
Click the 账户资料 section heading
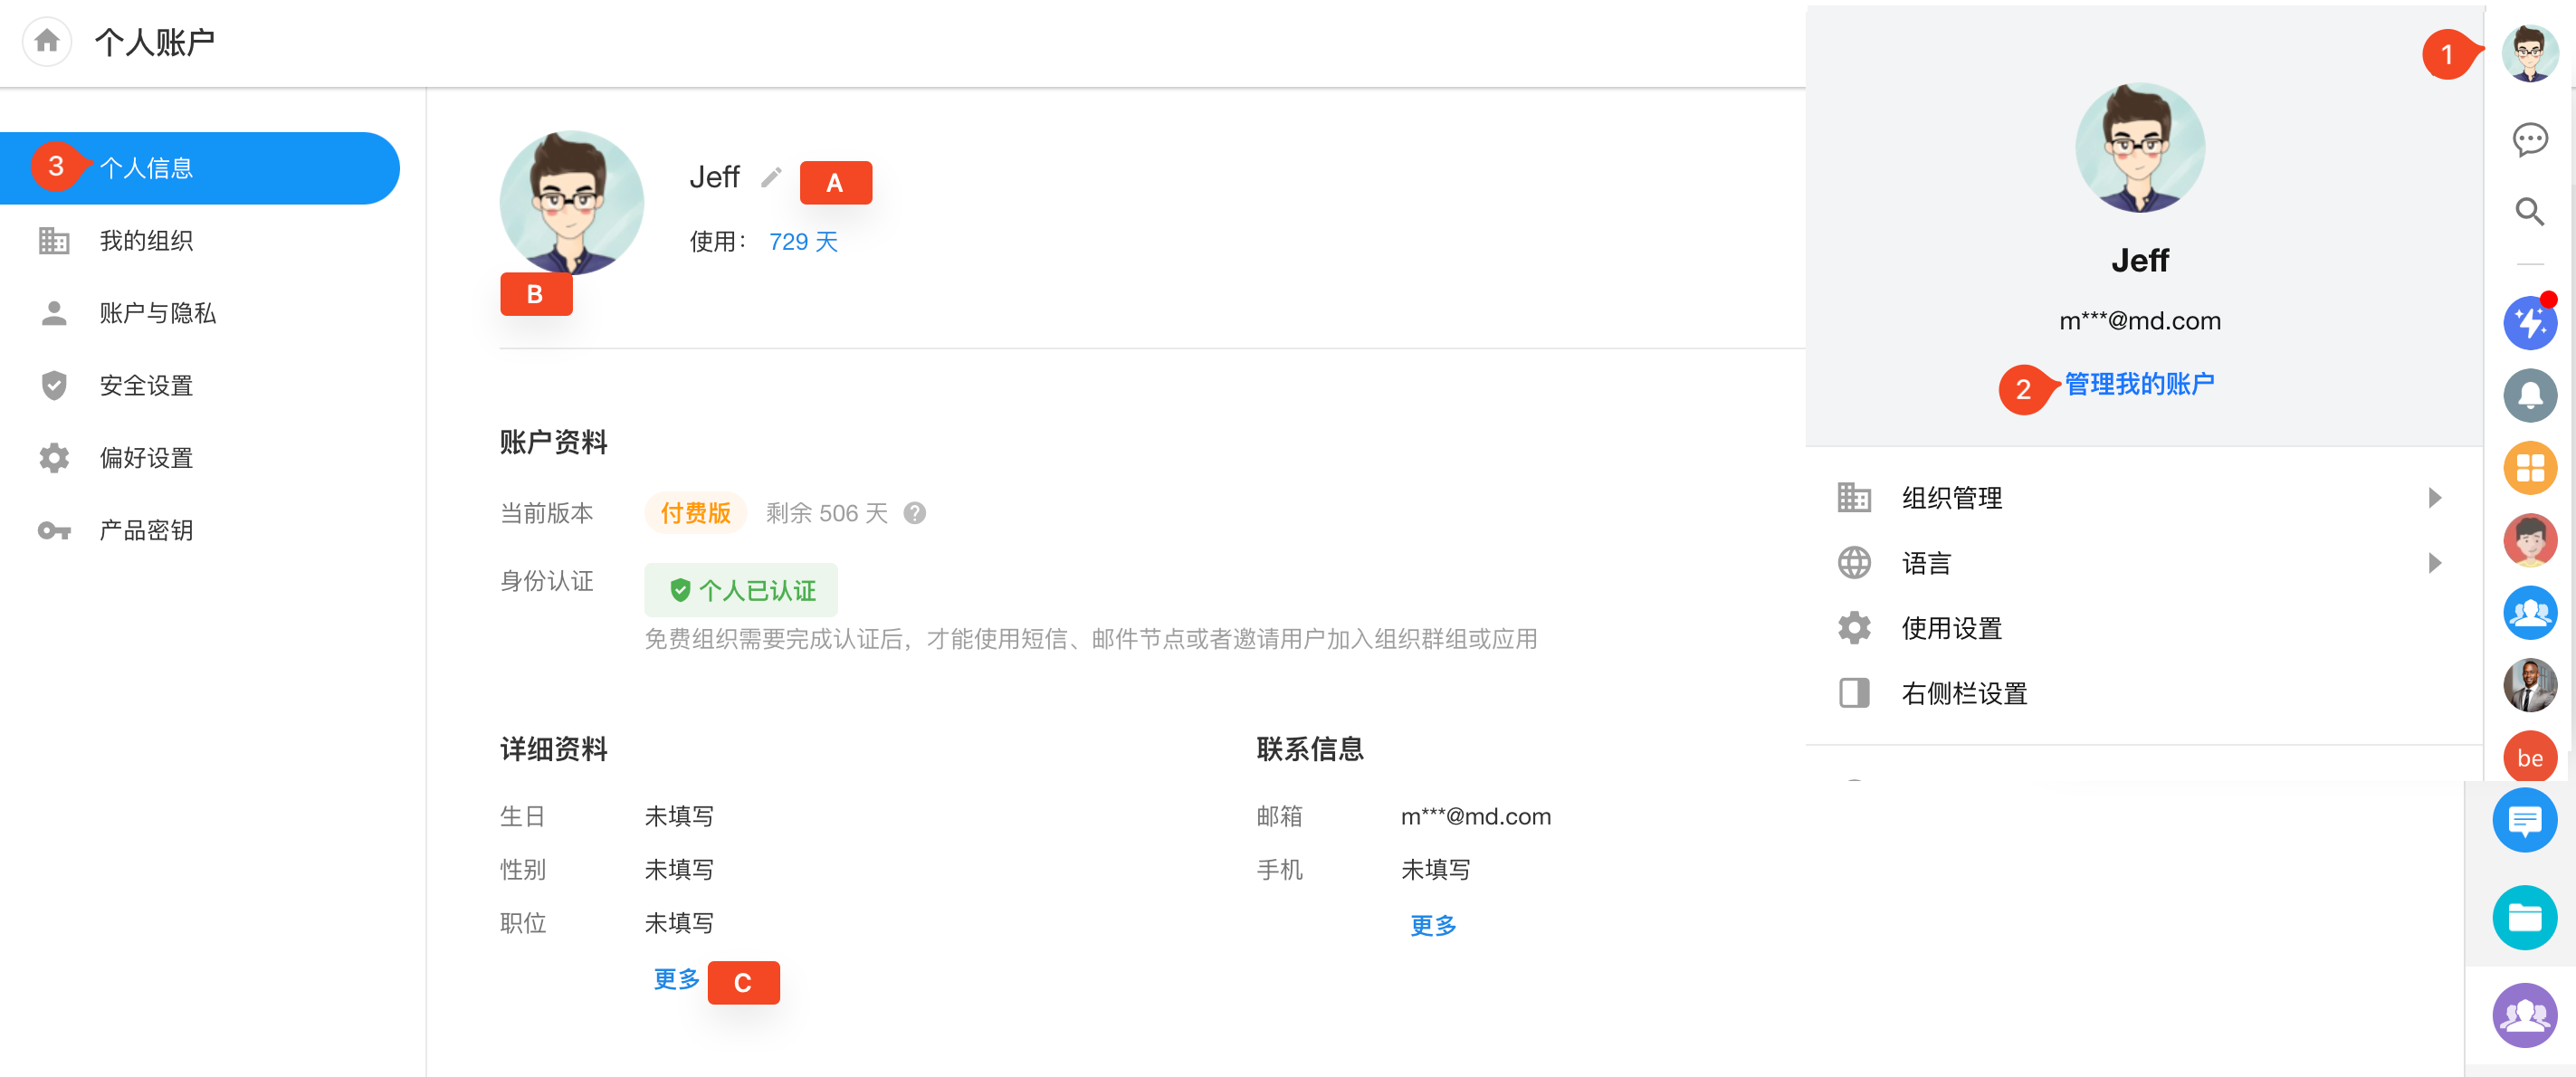pyautogui.click(x=553, y=442)
